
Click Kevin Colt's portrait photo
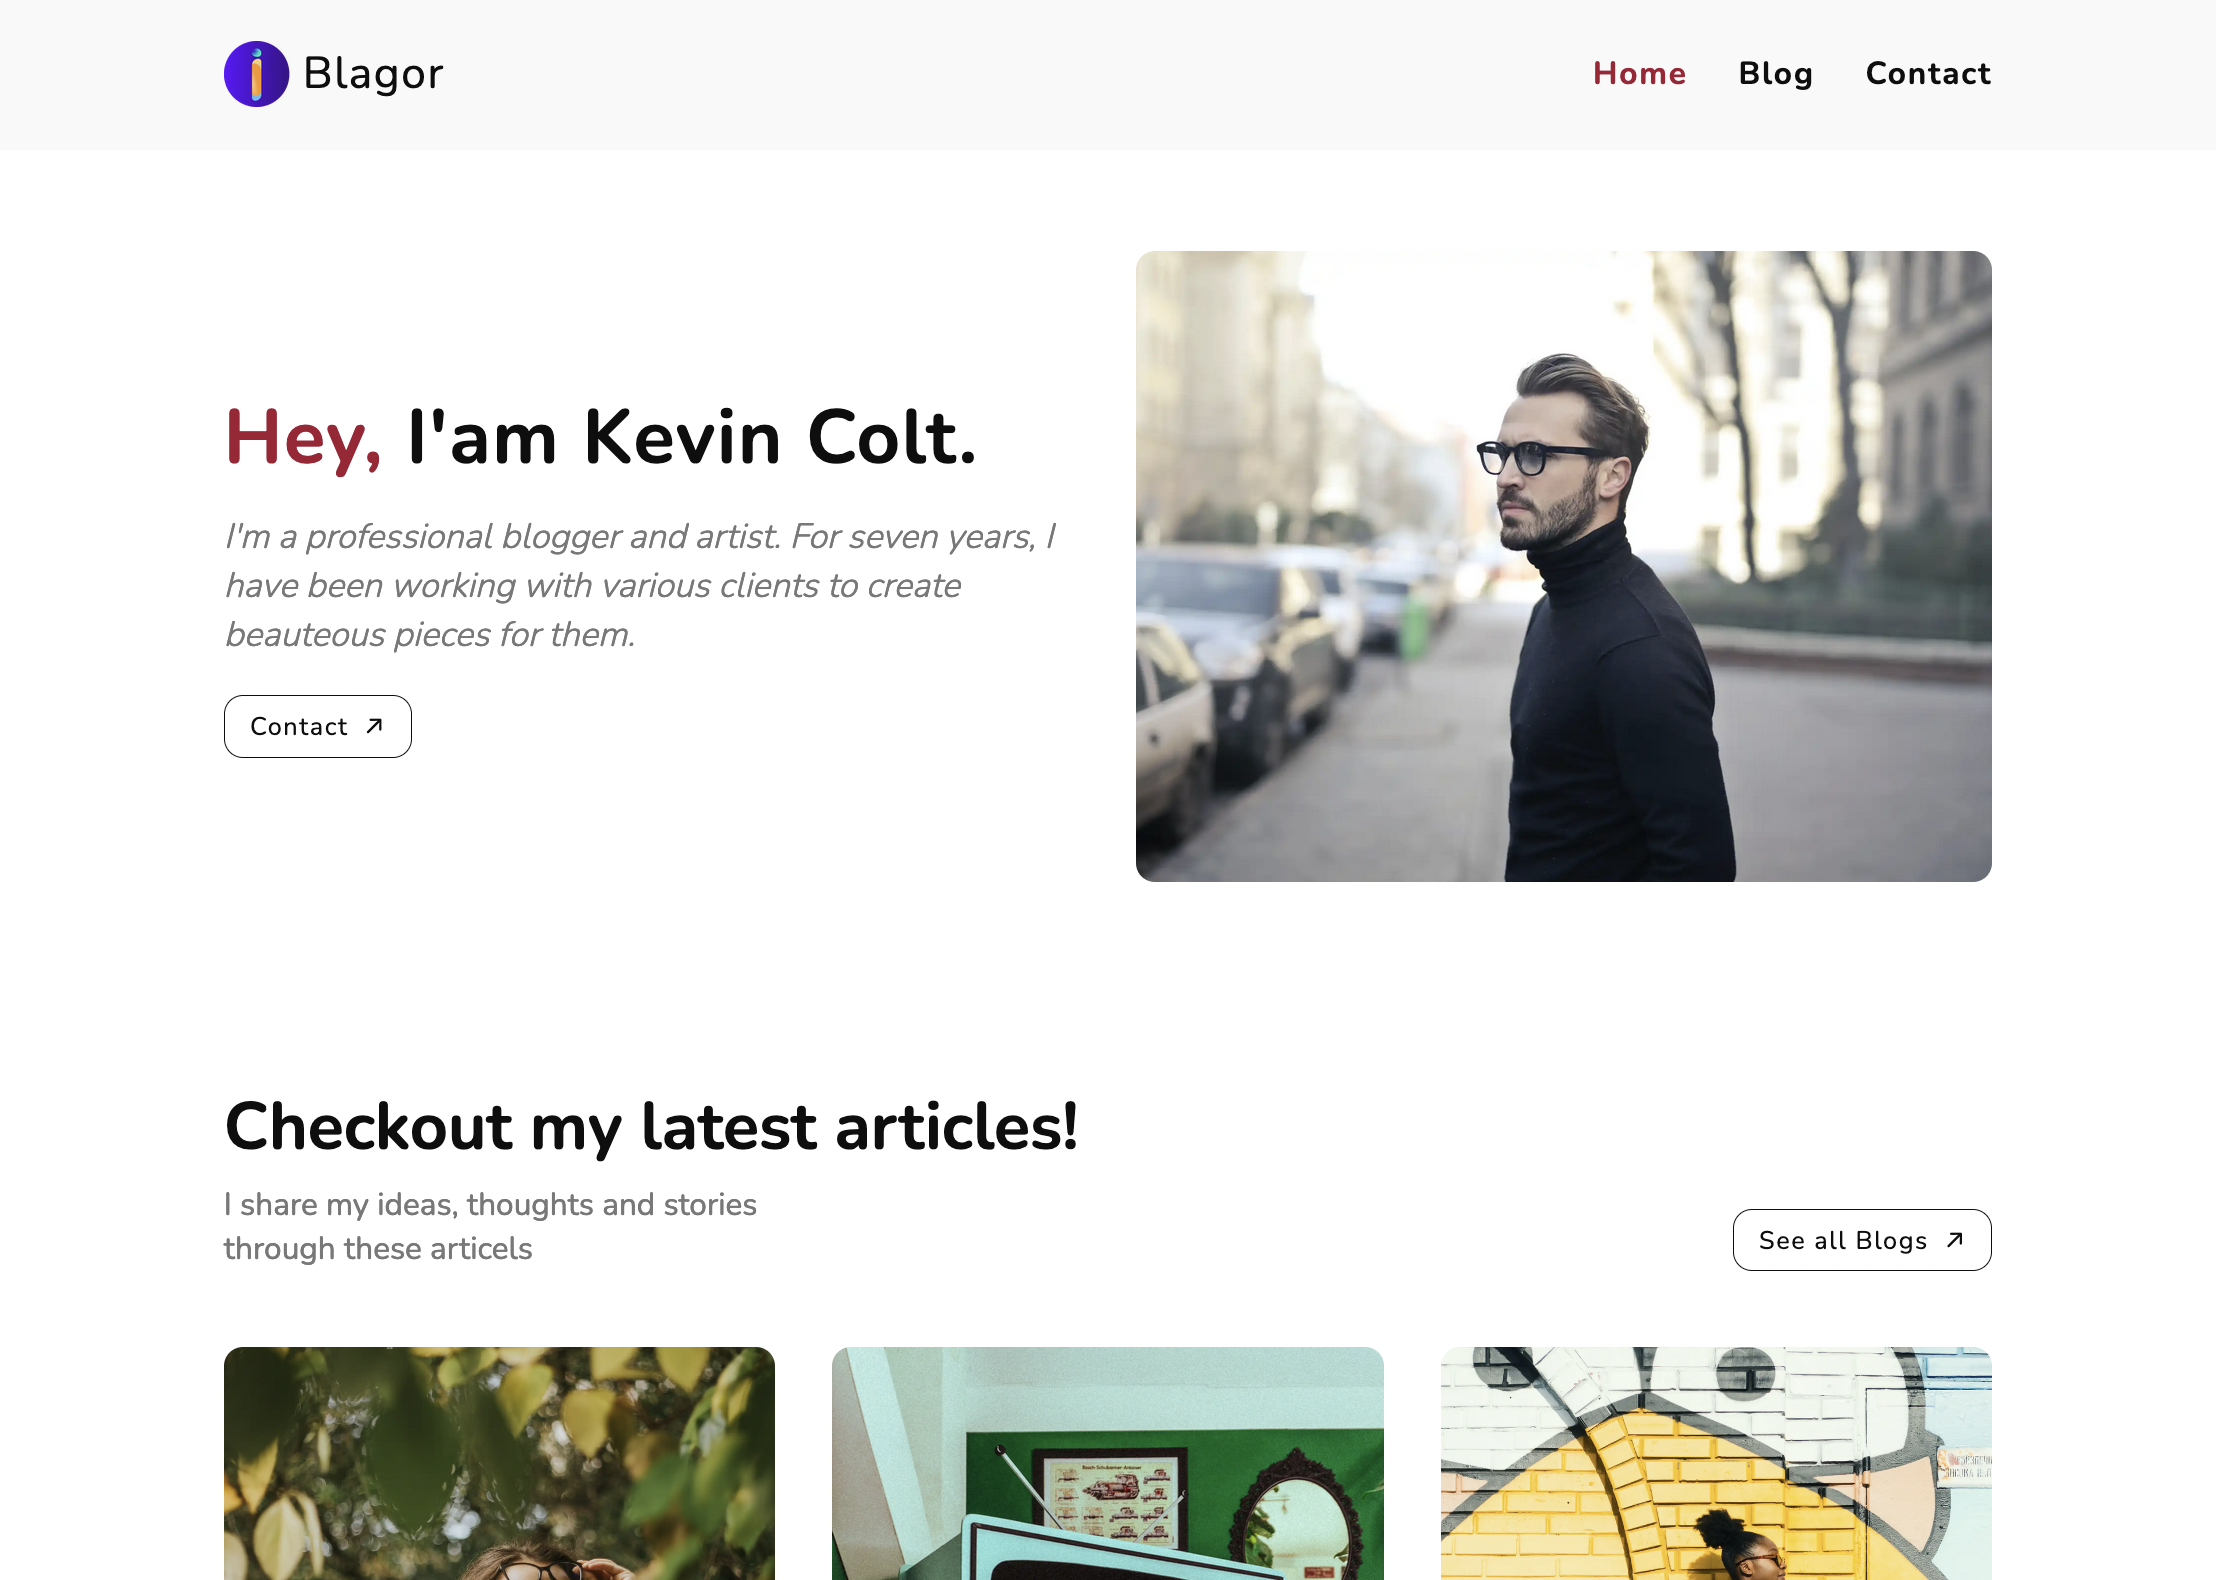pyautogui.click(x=1564, y=566)
